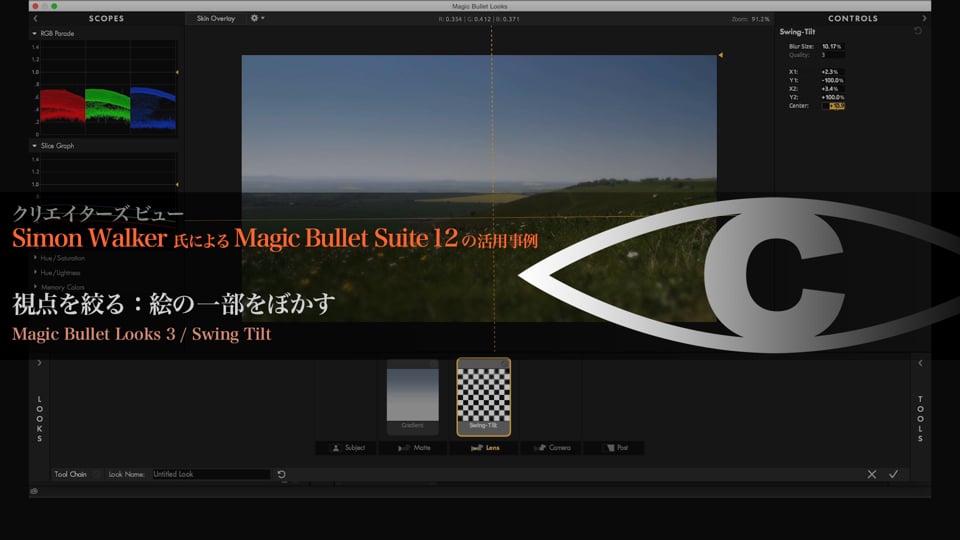Switch to the Subject tab
This screenshot has width=960, height=540.
click(x=348, y=448)
